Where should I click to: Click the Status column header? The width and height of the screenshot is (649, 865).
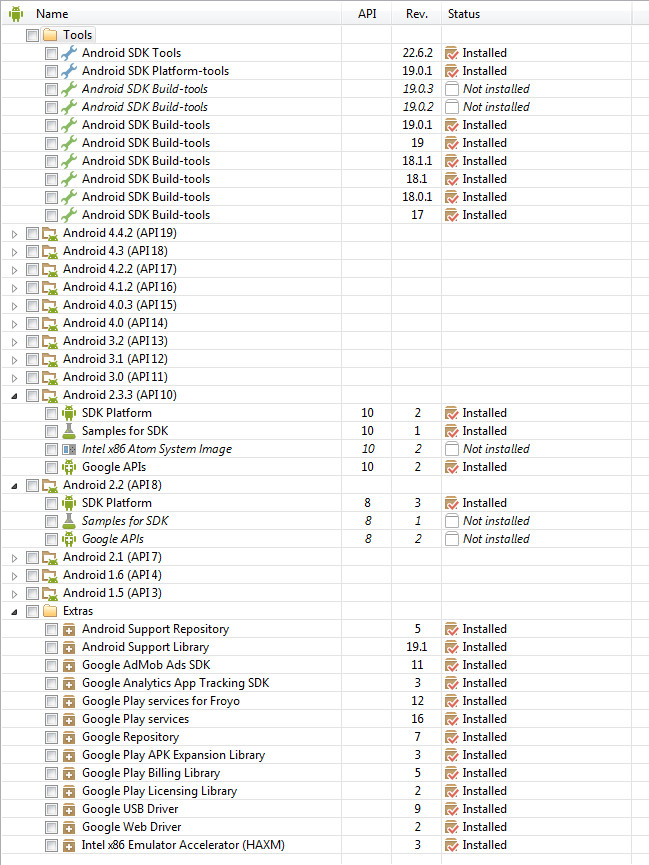click(x=463, y=14)
